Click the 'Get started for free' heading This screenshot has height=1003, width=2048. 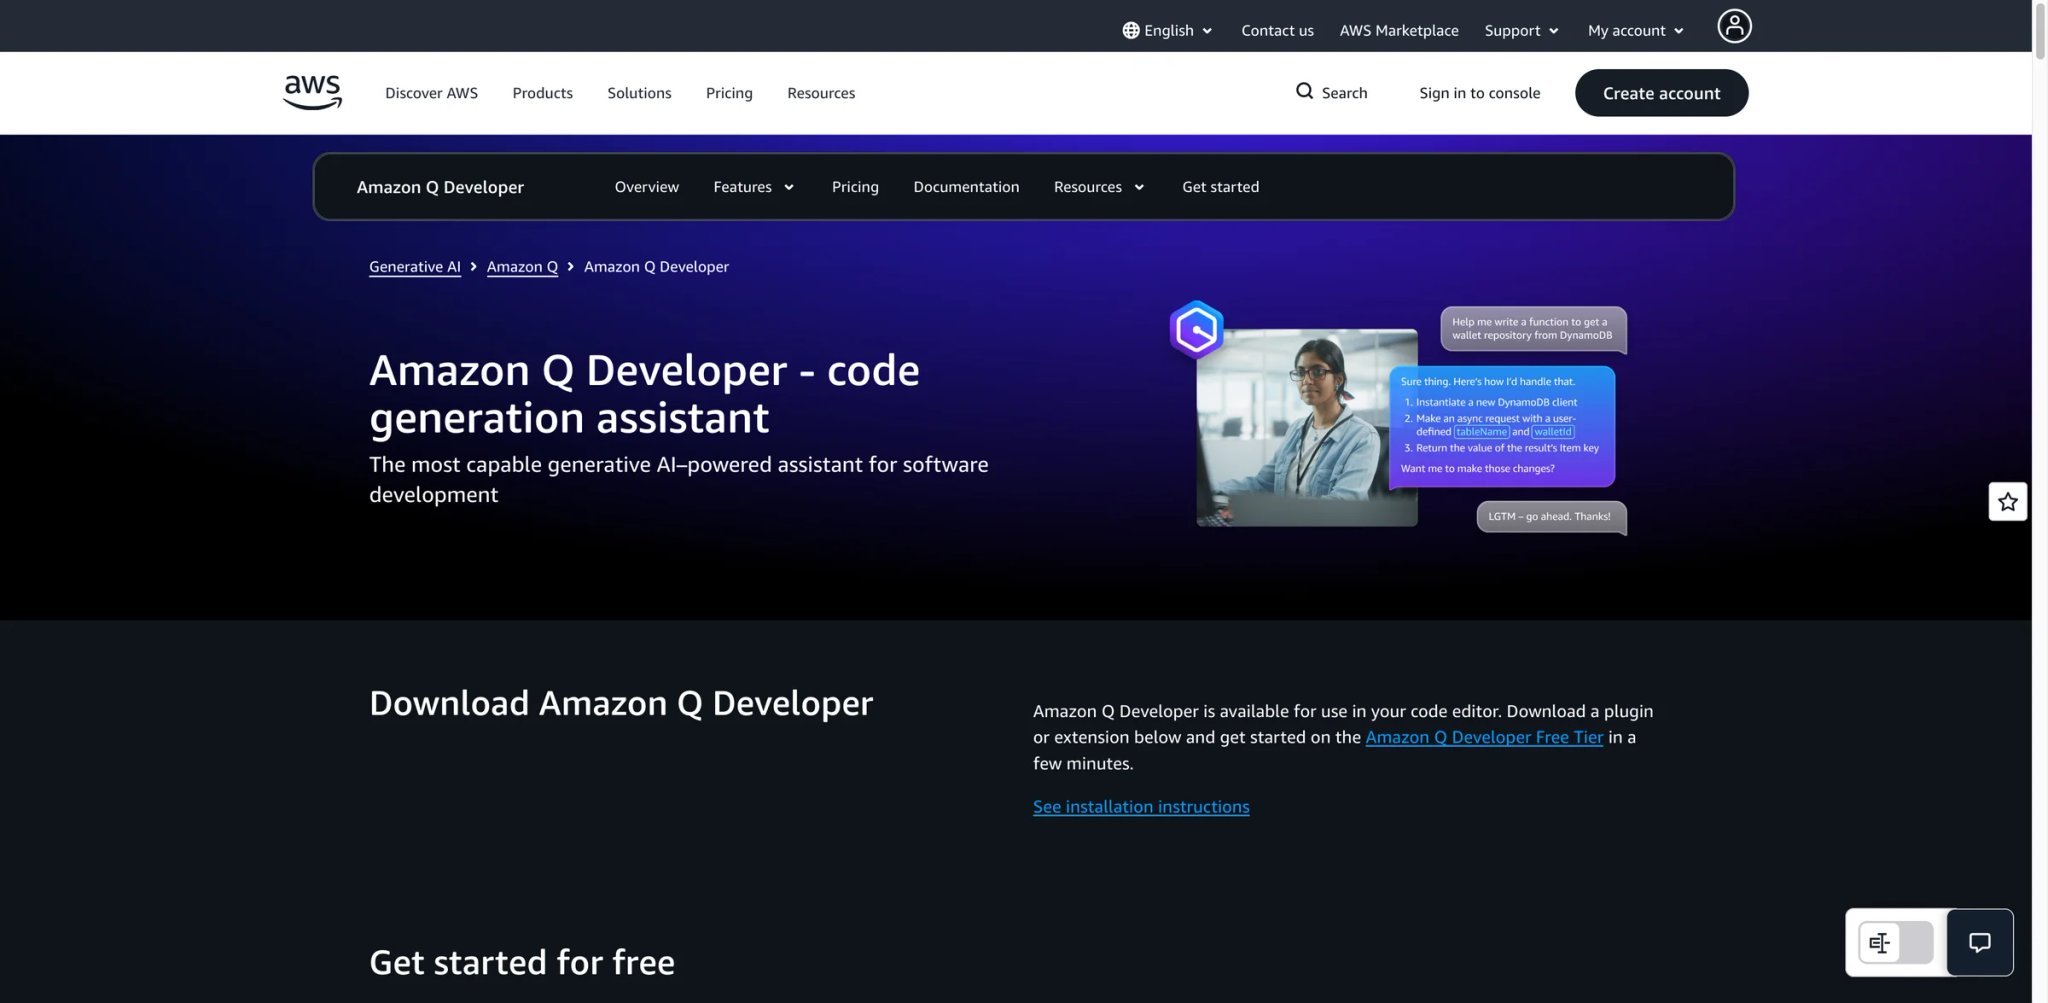(x=522, y=962)
